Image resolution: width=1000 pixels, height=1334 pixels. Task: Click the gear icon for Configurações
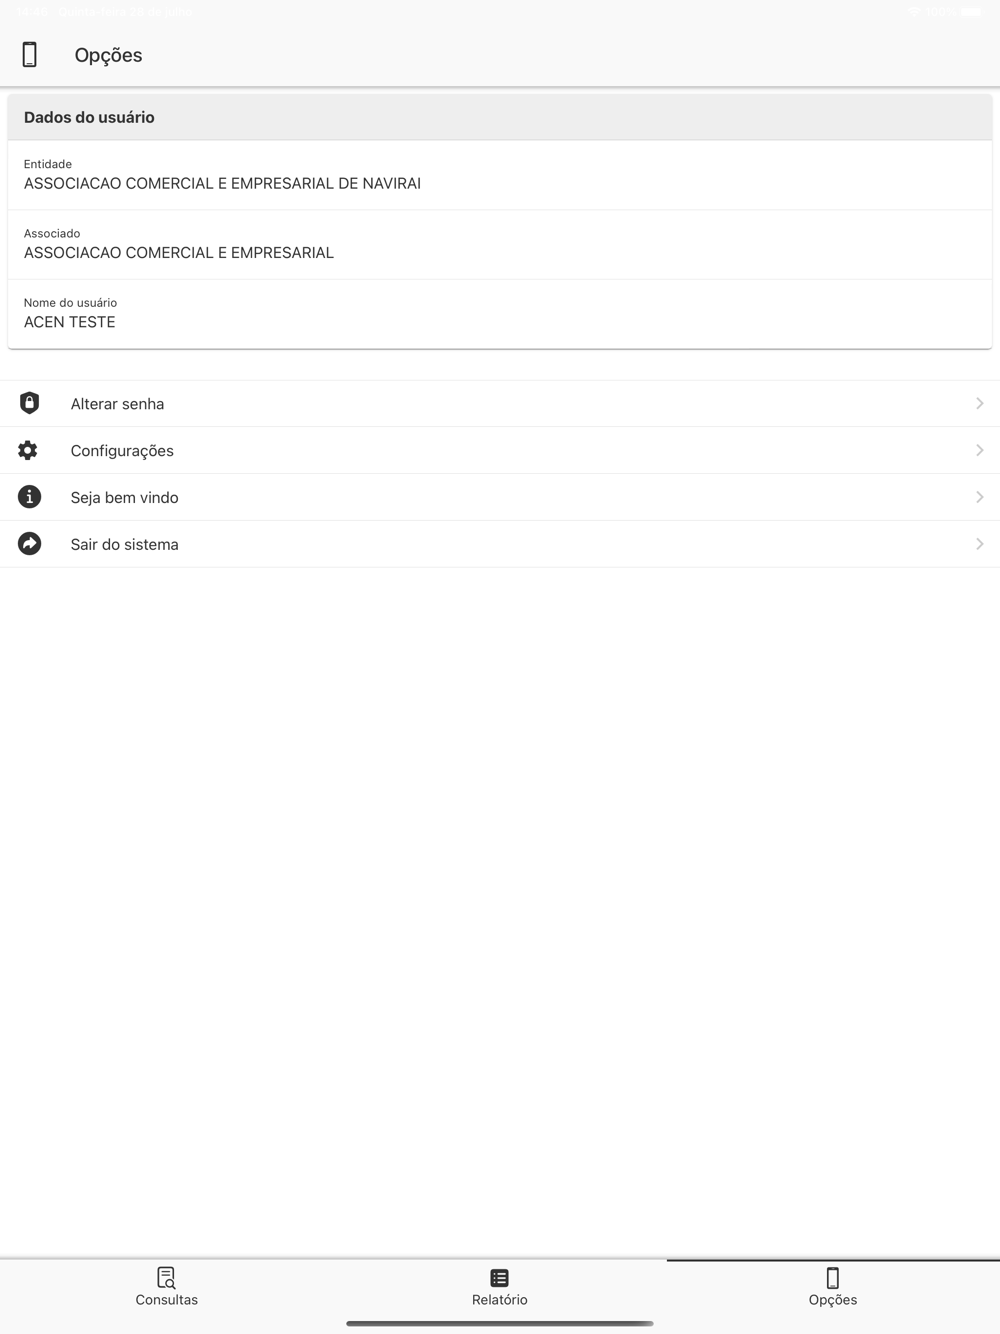tap(28, 450)
